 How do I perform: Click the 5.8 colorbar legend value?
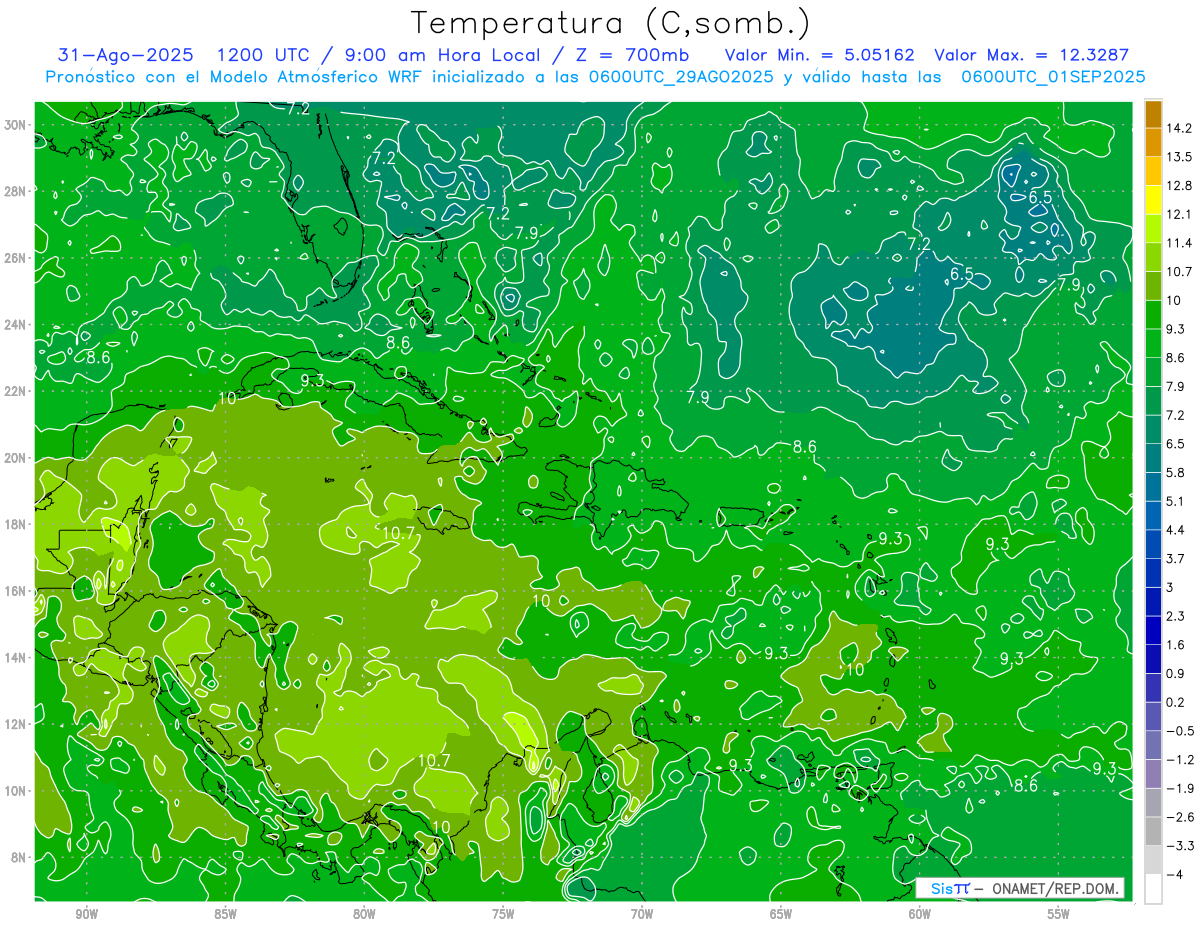point(1176,473)
